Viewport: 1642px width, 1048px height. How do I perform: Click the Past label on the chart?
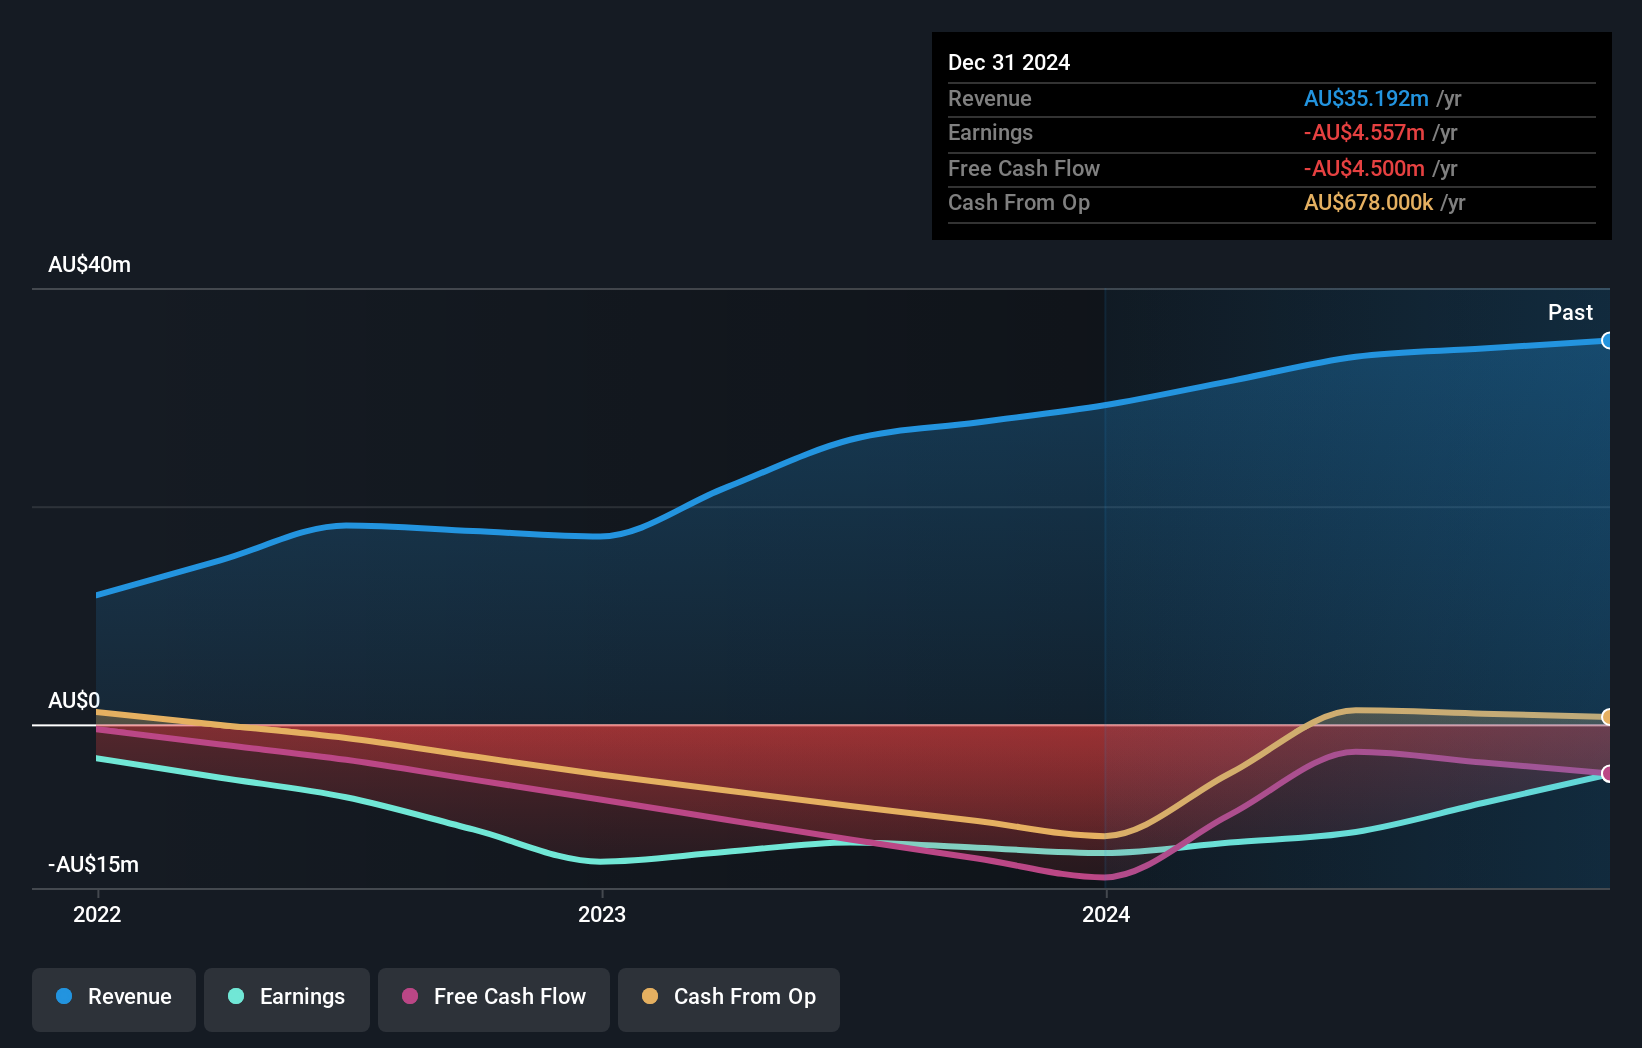(x=1570, y=312)
